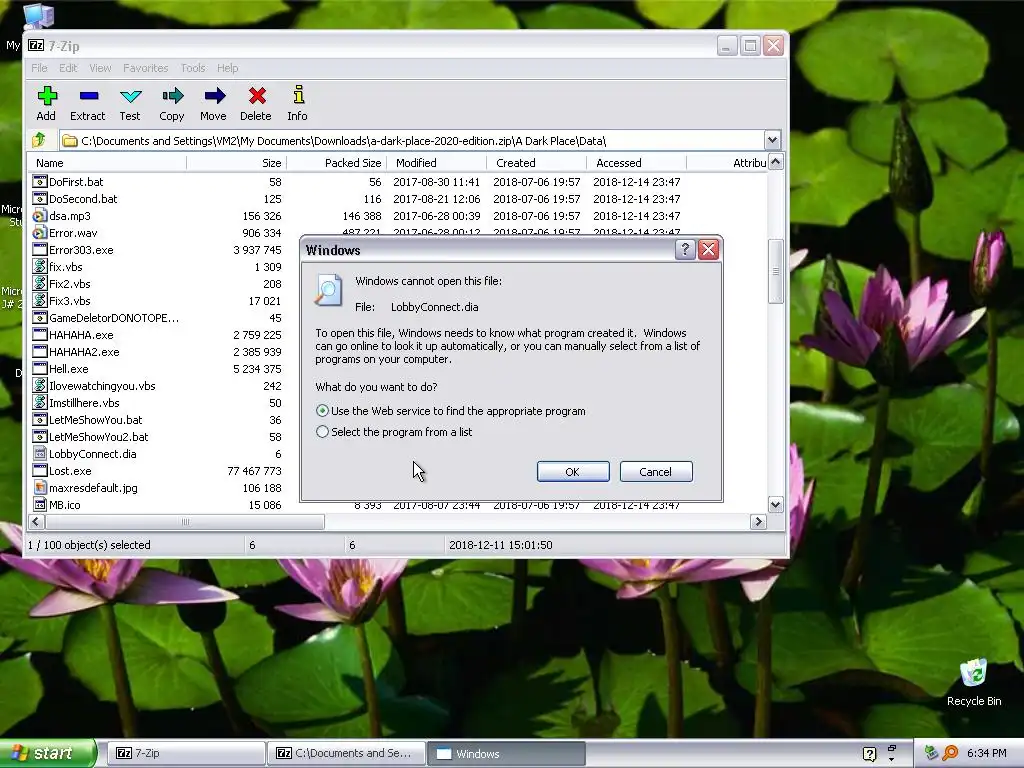
Task: Click the vertical scrollbar up arrow
Action: pos(775,163)
